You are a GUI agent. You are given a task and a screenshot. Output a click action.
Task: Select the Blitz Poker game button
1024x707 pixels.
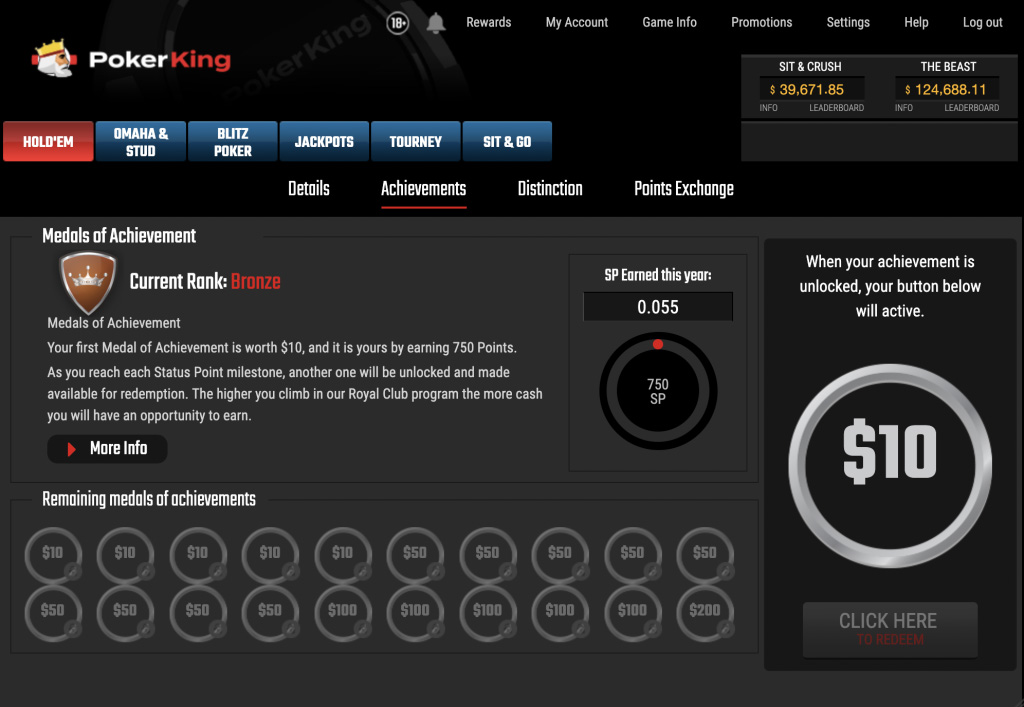[232, 142]
